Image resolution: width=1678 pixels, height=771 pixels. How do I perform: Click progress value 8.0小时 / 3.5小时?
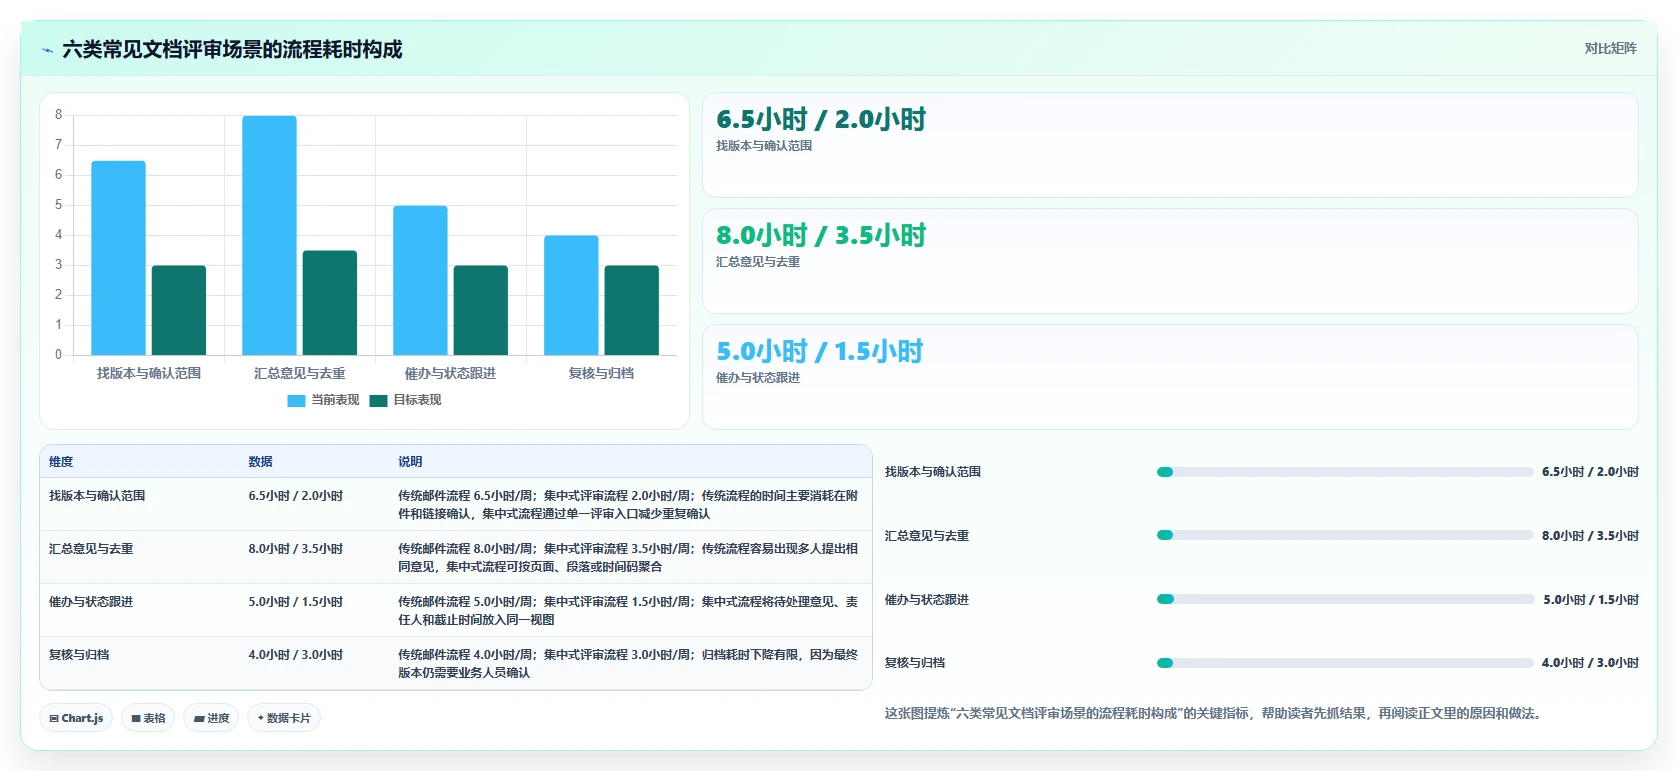pyautogui.click(x=1590, y=536)
